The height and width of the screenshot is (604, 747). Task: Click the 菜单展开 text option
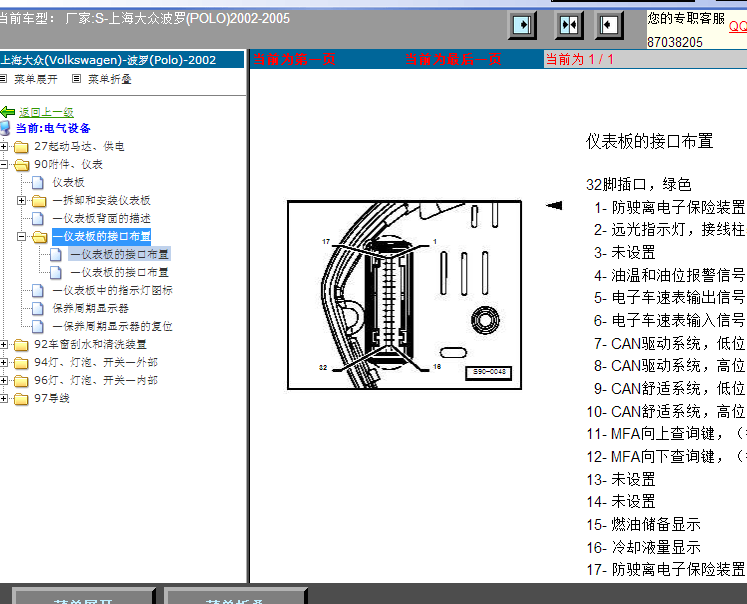[x=36, y=79]
